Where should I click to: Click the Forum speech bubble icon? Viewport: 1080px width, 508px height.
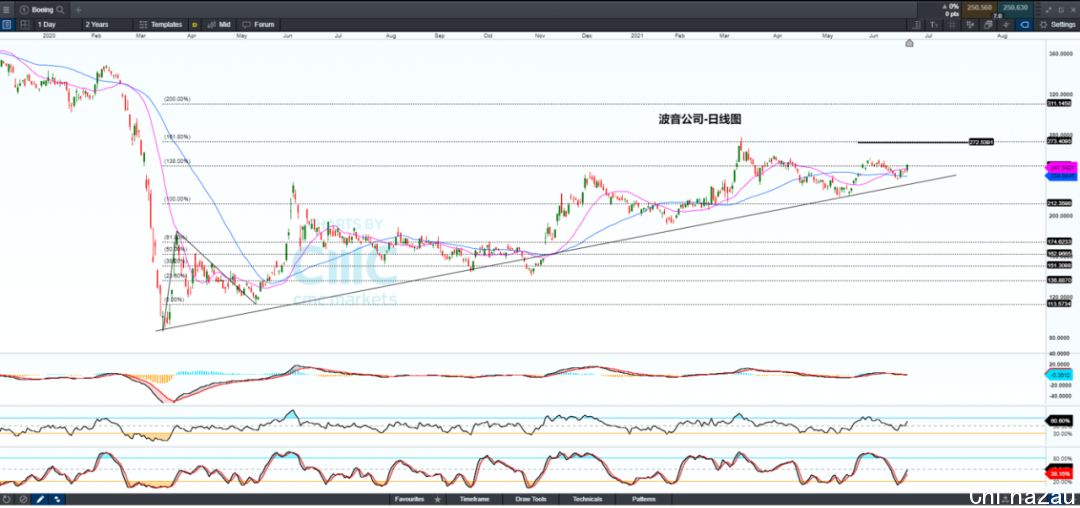click(247, 25)
